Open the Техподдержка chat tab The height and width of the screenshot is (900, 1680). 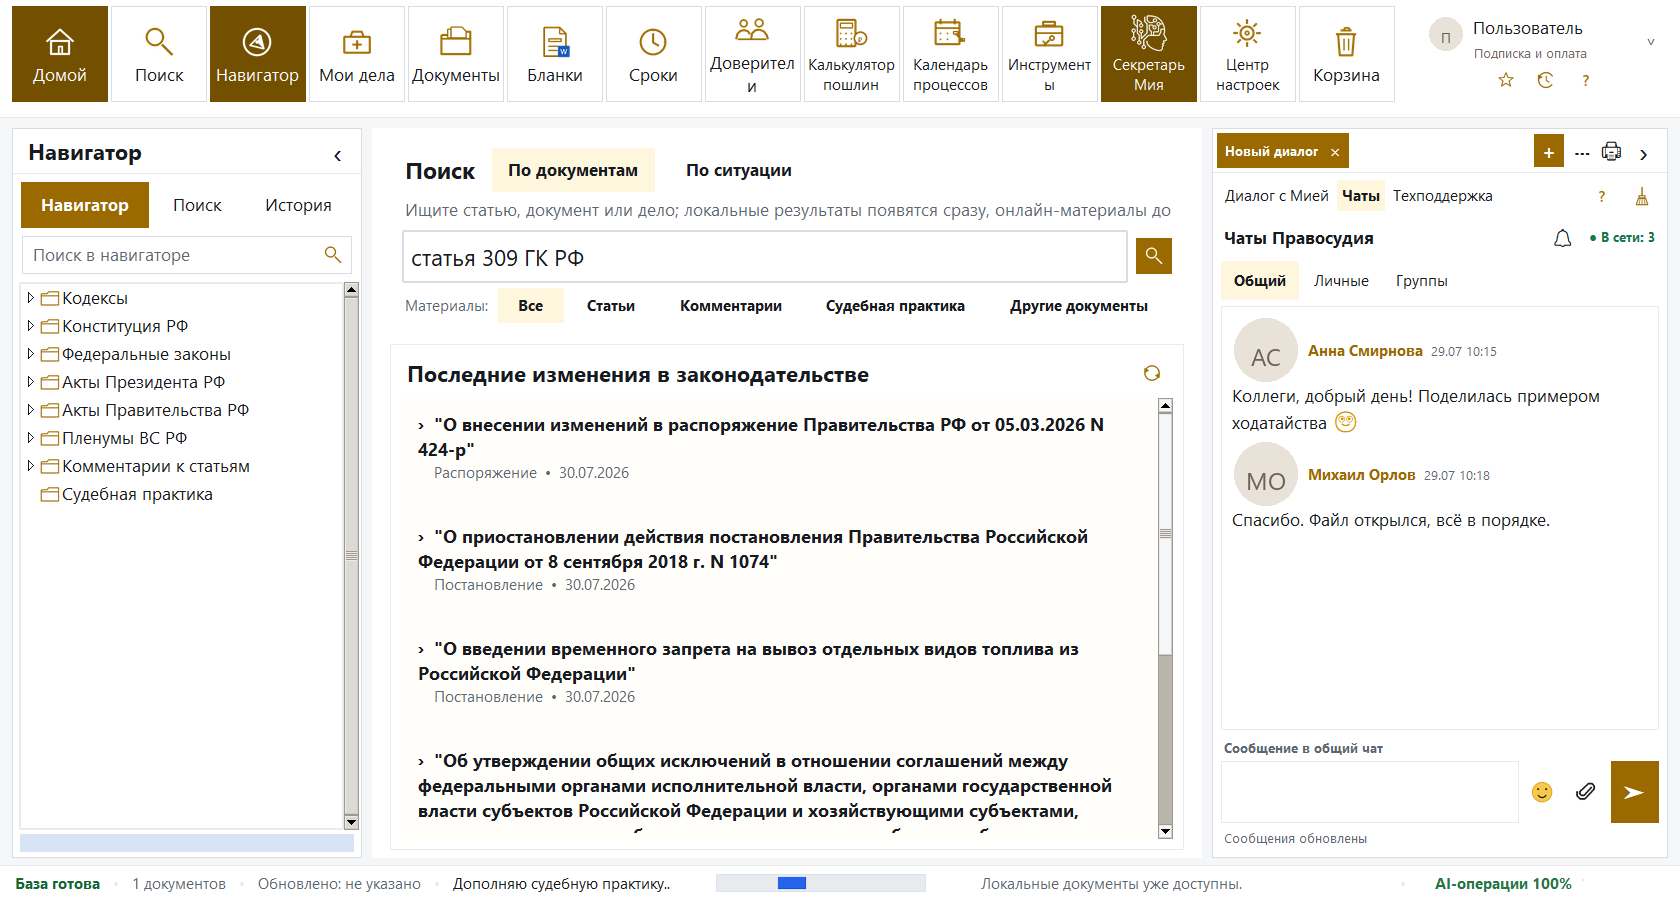[x=1442, y=196]
